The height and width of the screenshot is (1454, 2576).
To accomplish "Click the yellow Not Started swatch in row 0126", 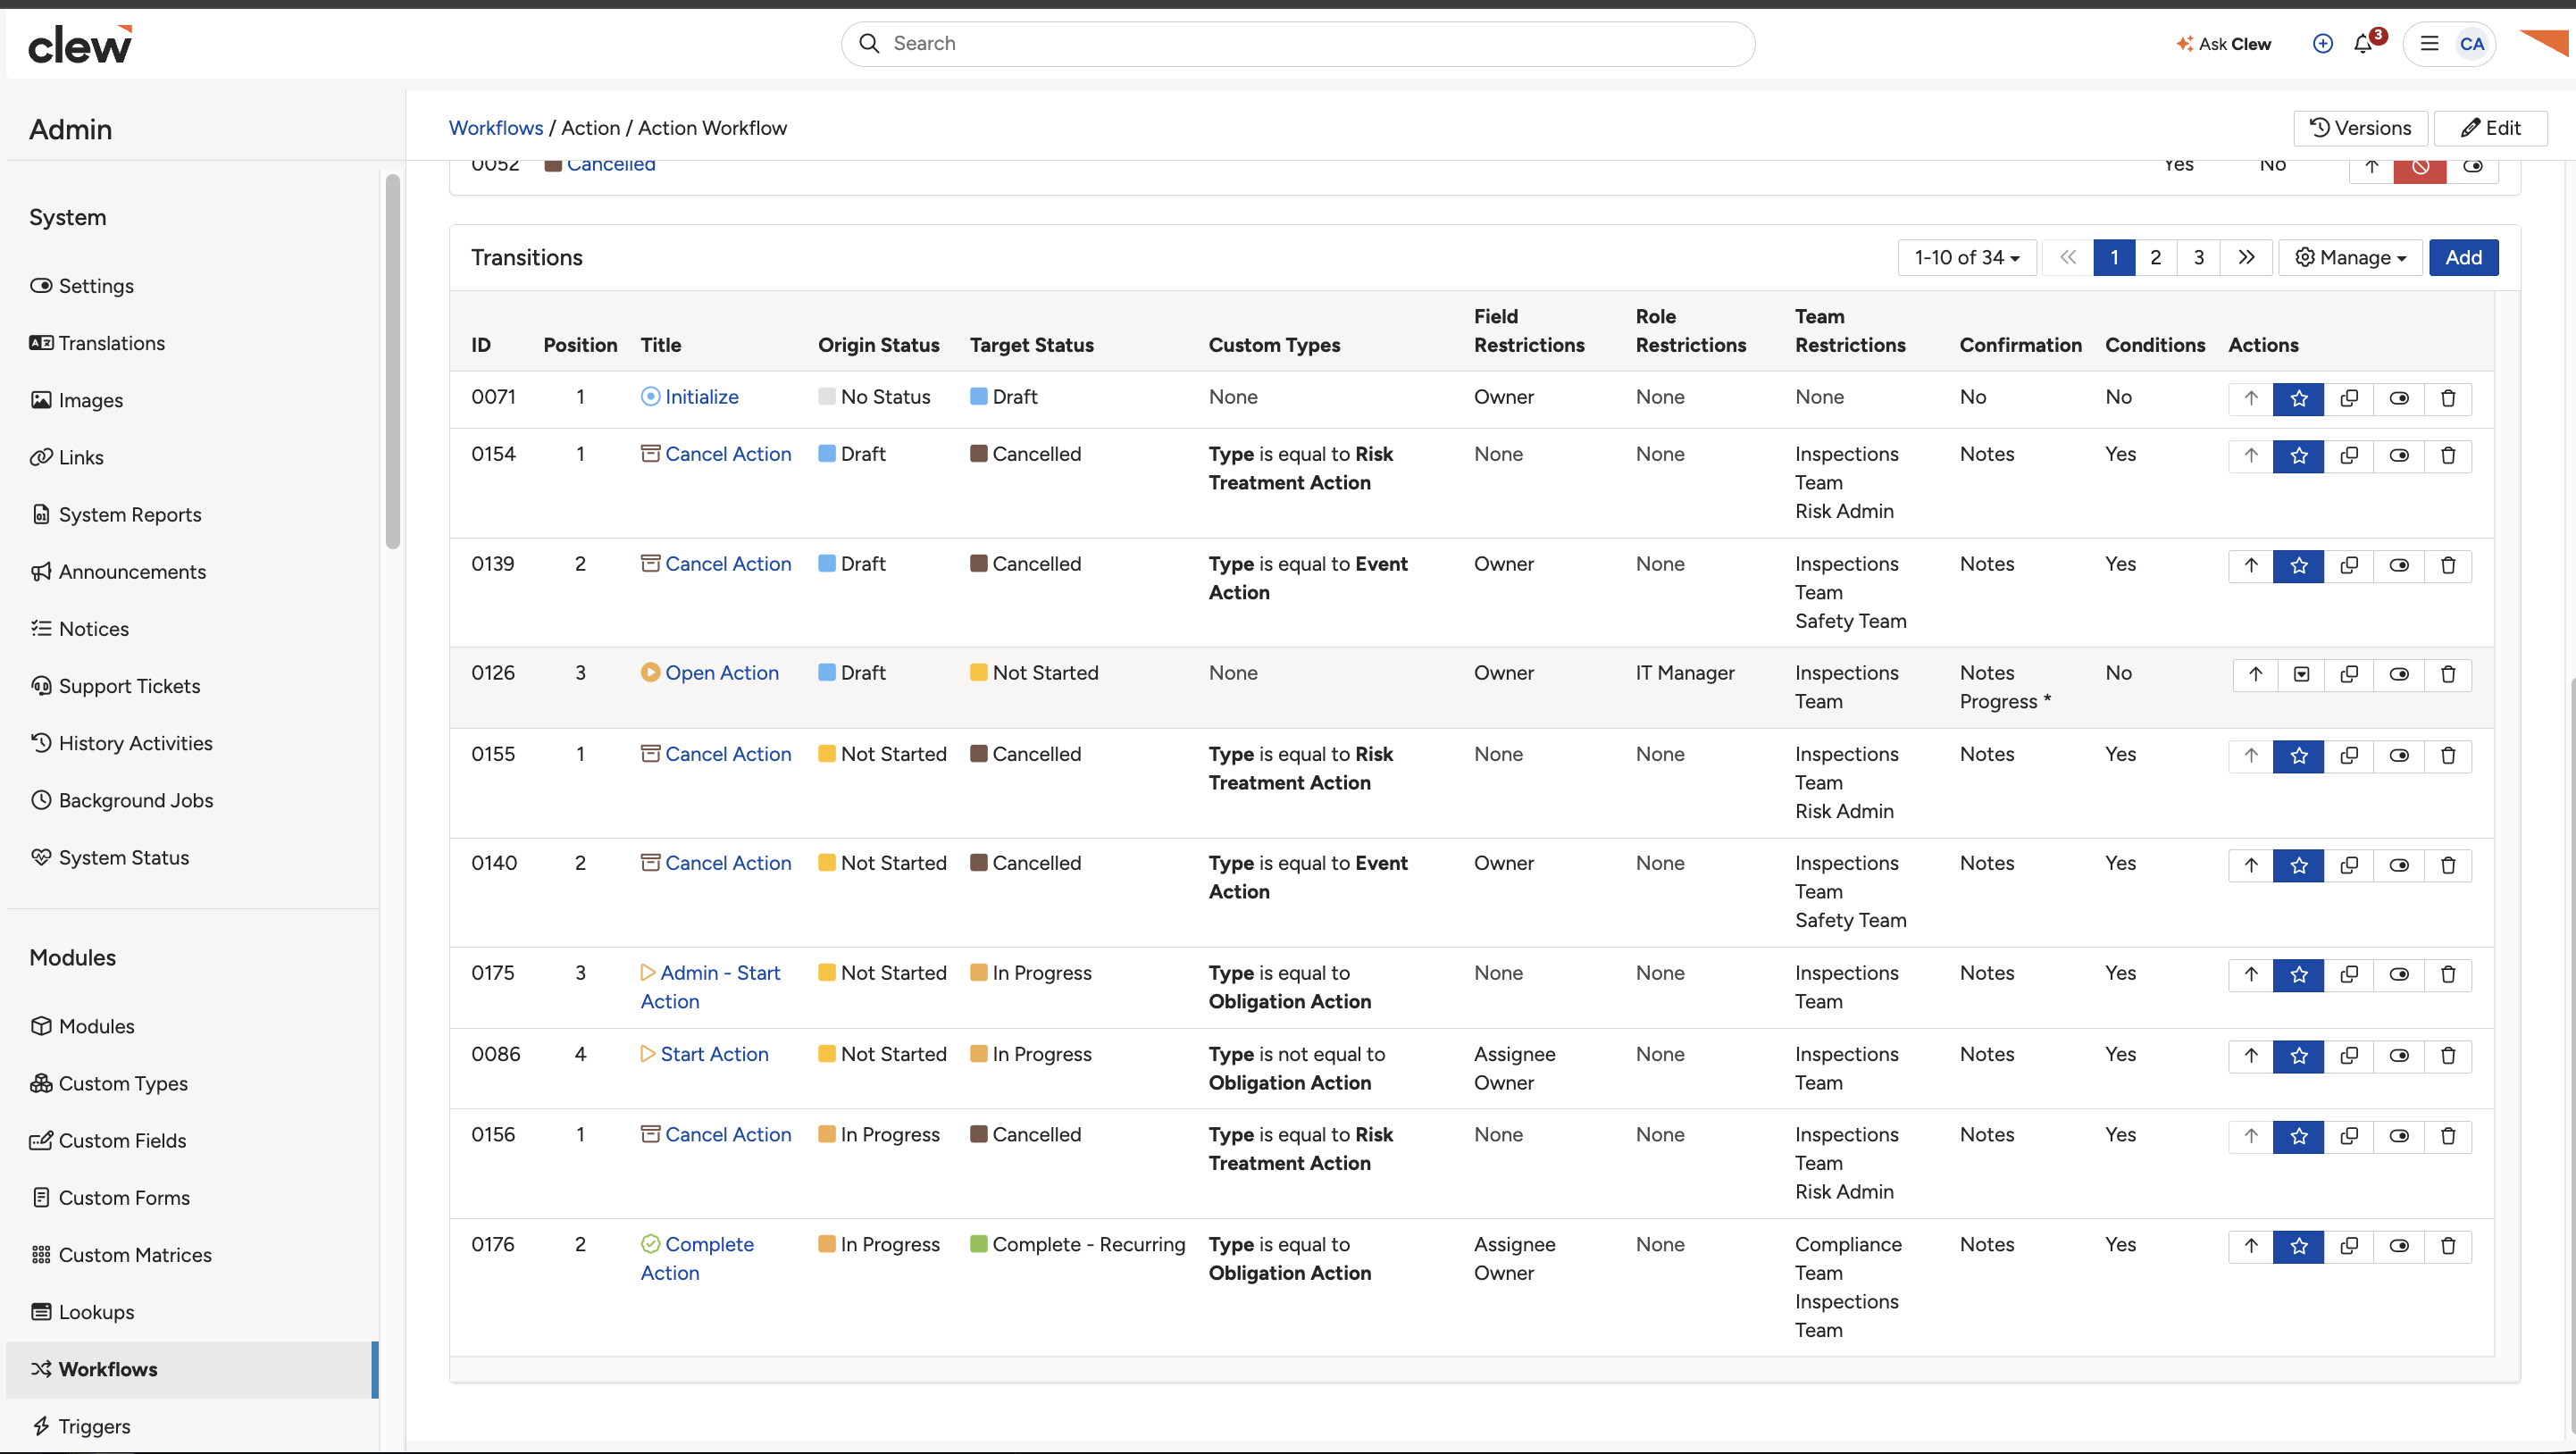I will click(978, 673).
